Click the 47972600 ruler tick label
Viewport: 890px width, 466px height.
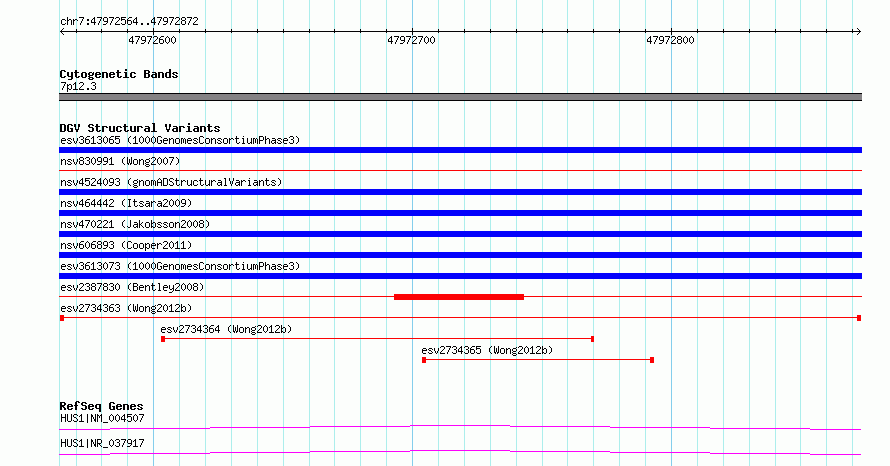tap(152, 40)
